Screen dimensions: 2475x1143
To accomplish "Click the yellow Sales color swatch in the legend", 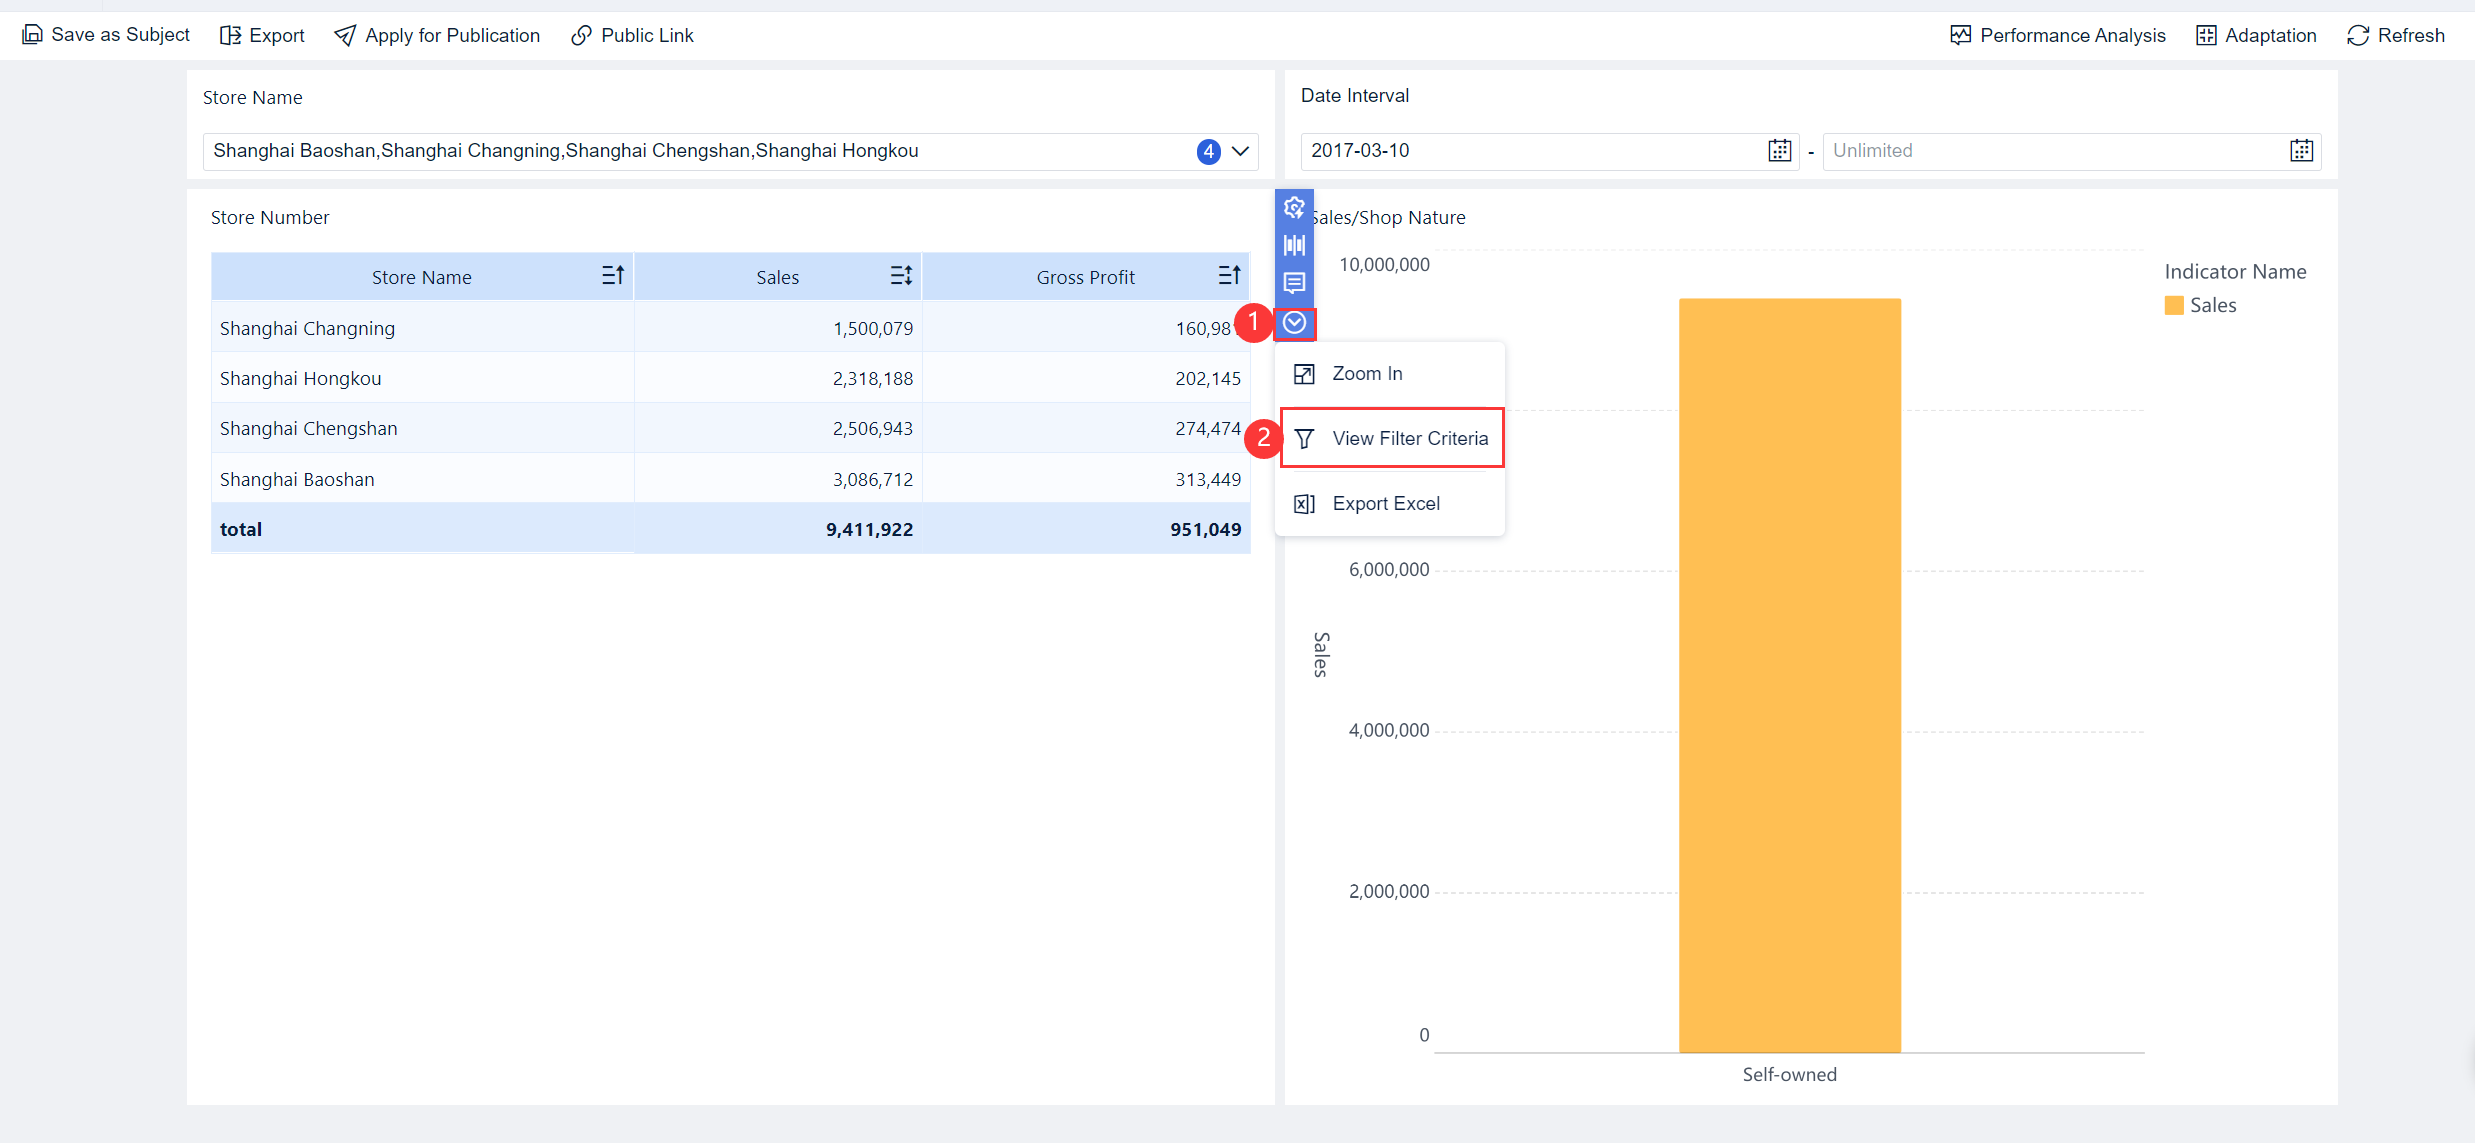I will click(2174, 305).
